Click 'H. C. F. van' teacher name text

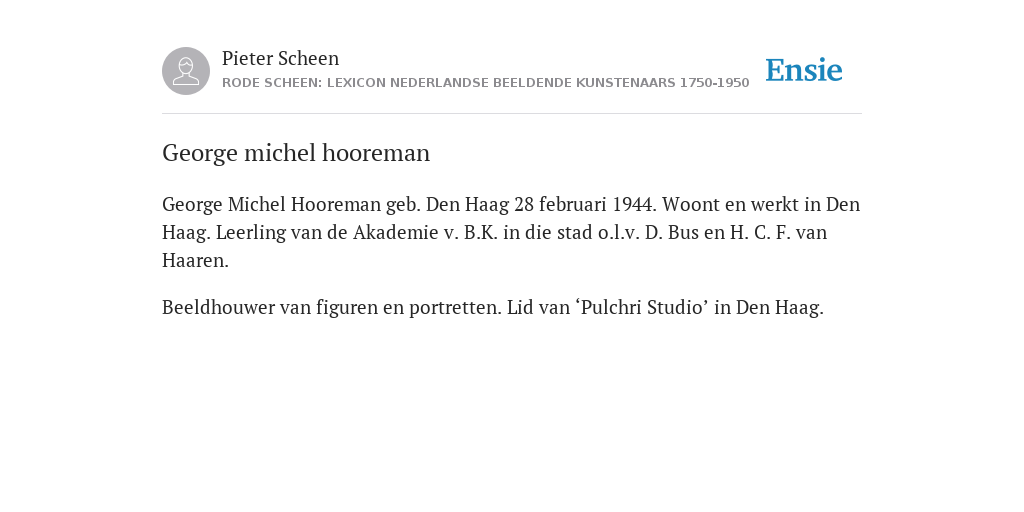pos(778,232)
